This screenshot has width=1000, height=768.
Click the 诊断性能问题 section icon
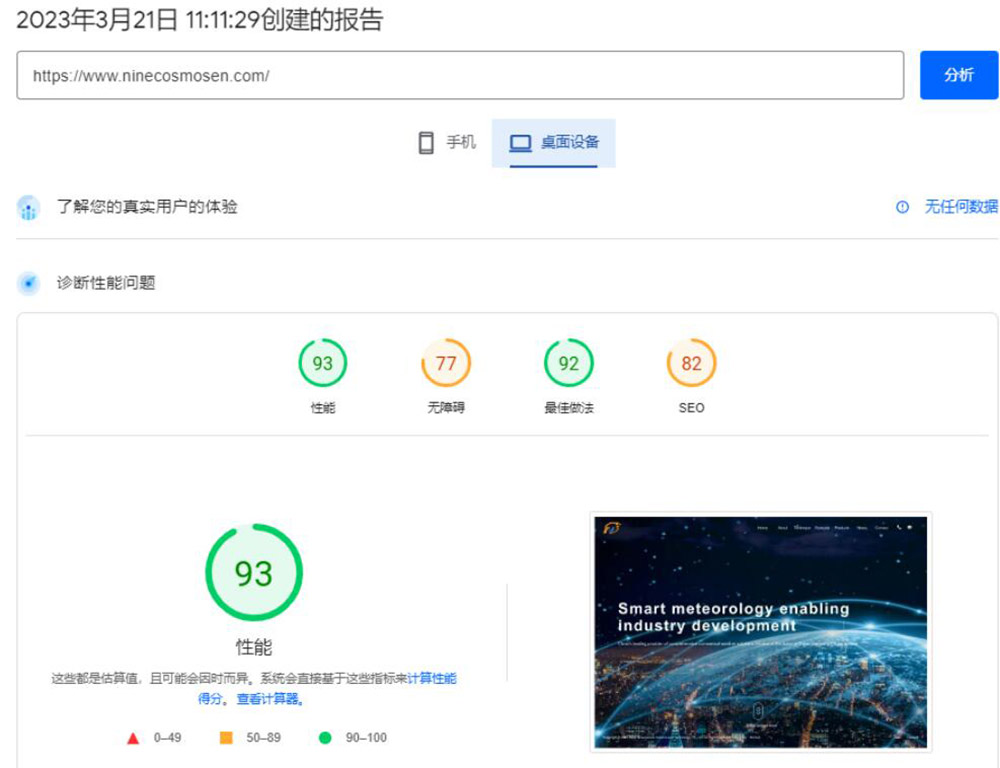coord(29,283)
